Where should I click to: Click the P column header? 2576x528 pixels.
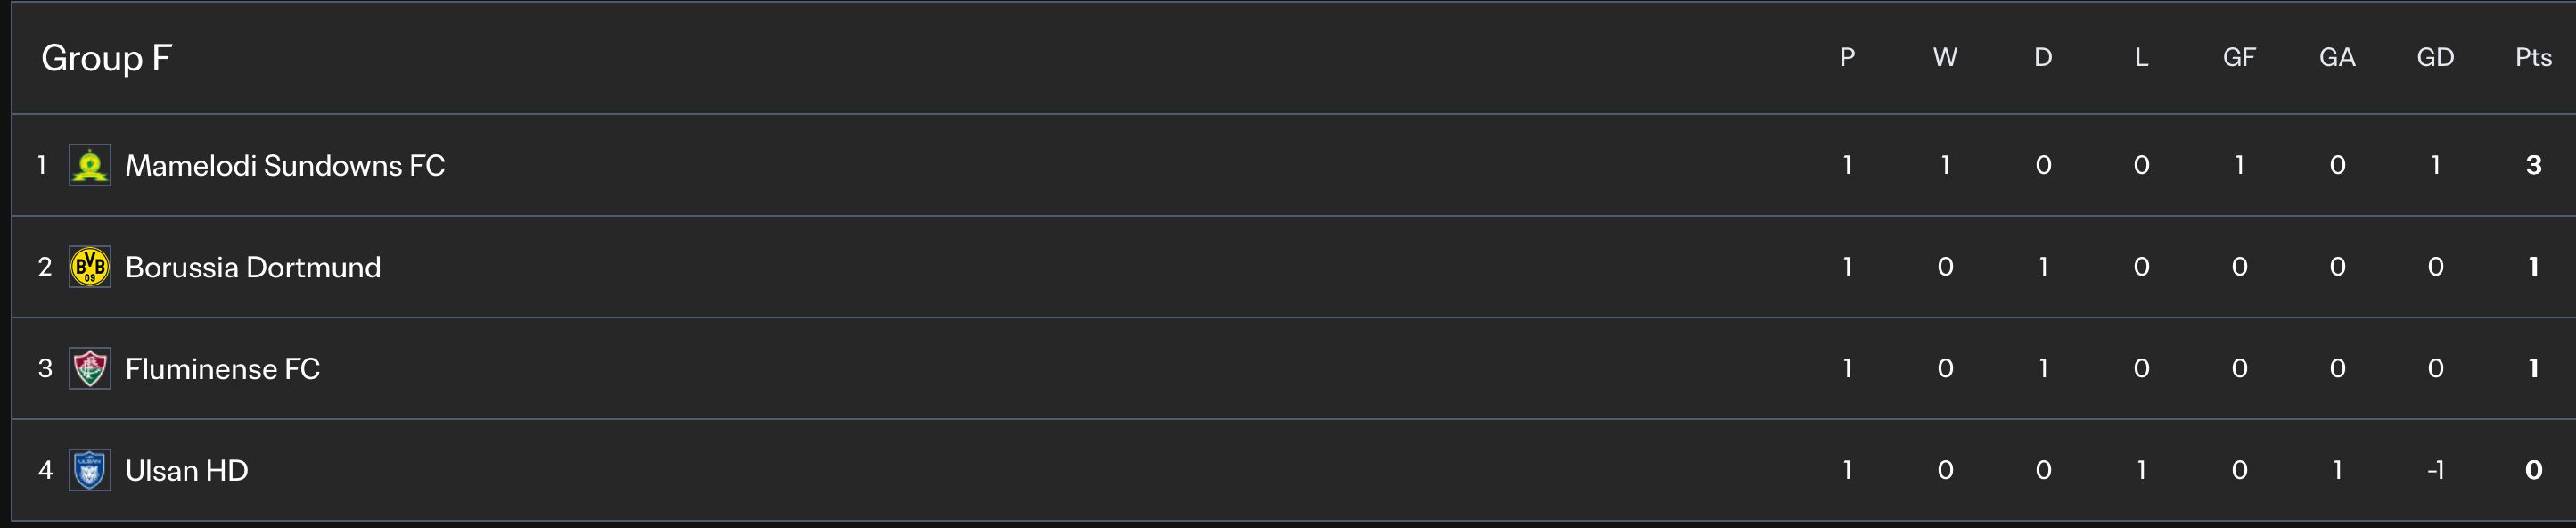pos(1847,57)
